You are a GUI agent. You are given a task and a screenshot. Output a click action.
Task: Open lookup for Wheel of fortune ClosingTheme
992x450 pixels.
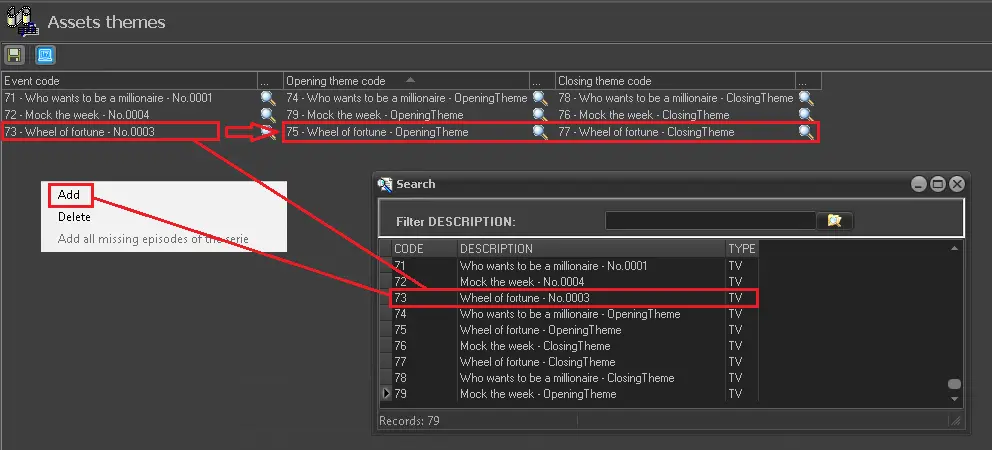(x=806, y=132)
